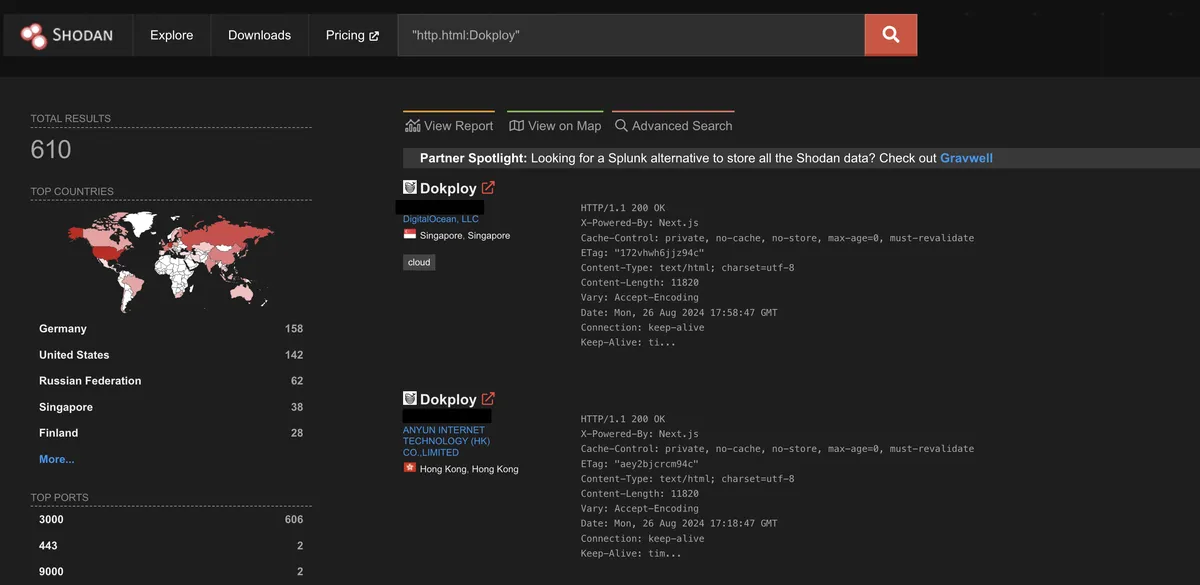The image size is (1200, 585).
Task: Click the red search magnifier button
Action: pyautogui.click(x=890, y=35)
